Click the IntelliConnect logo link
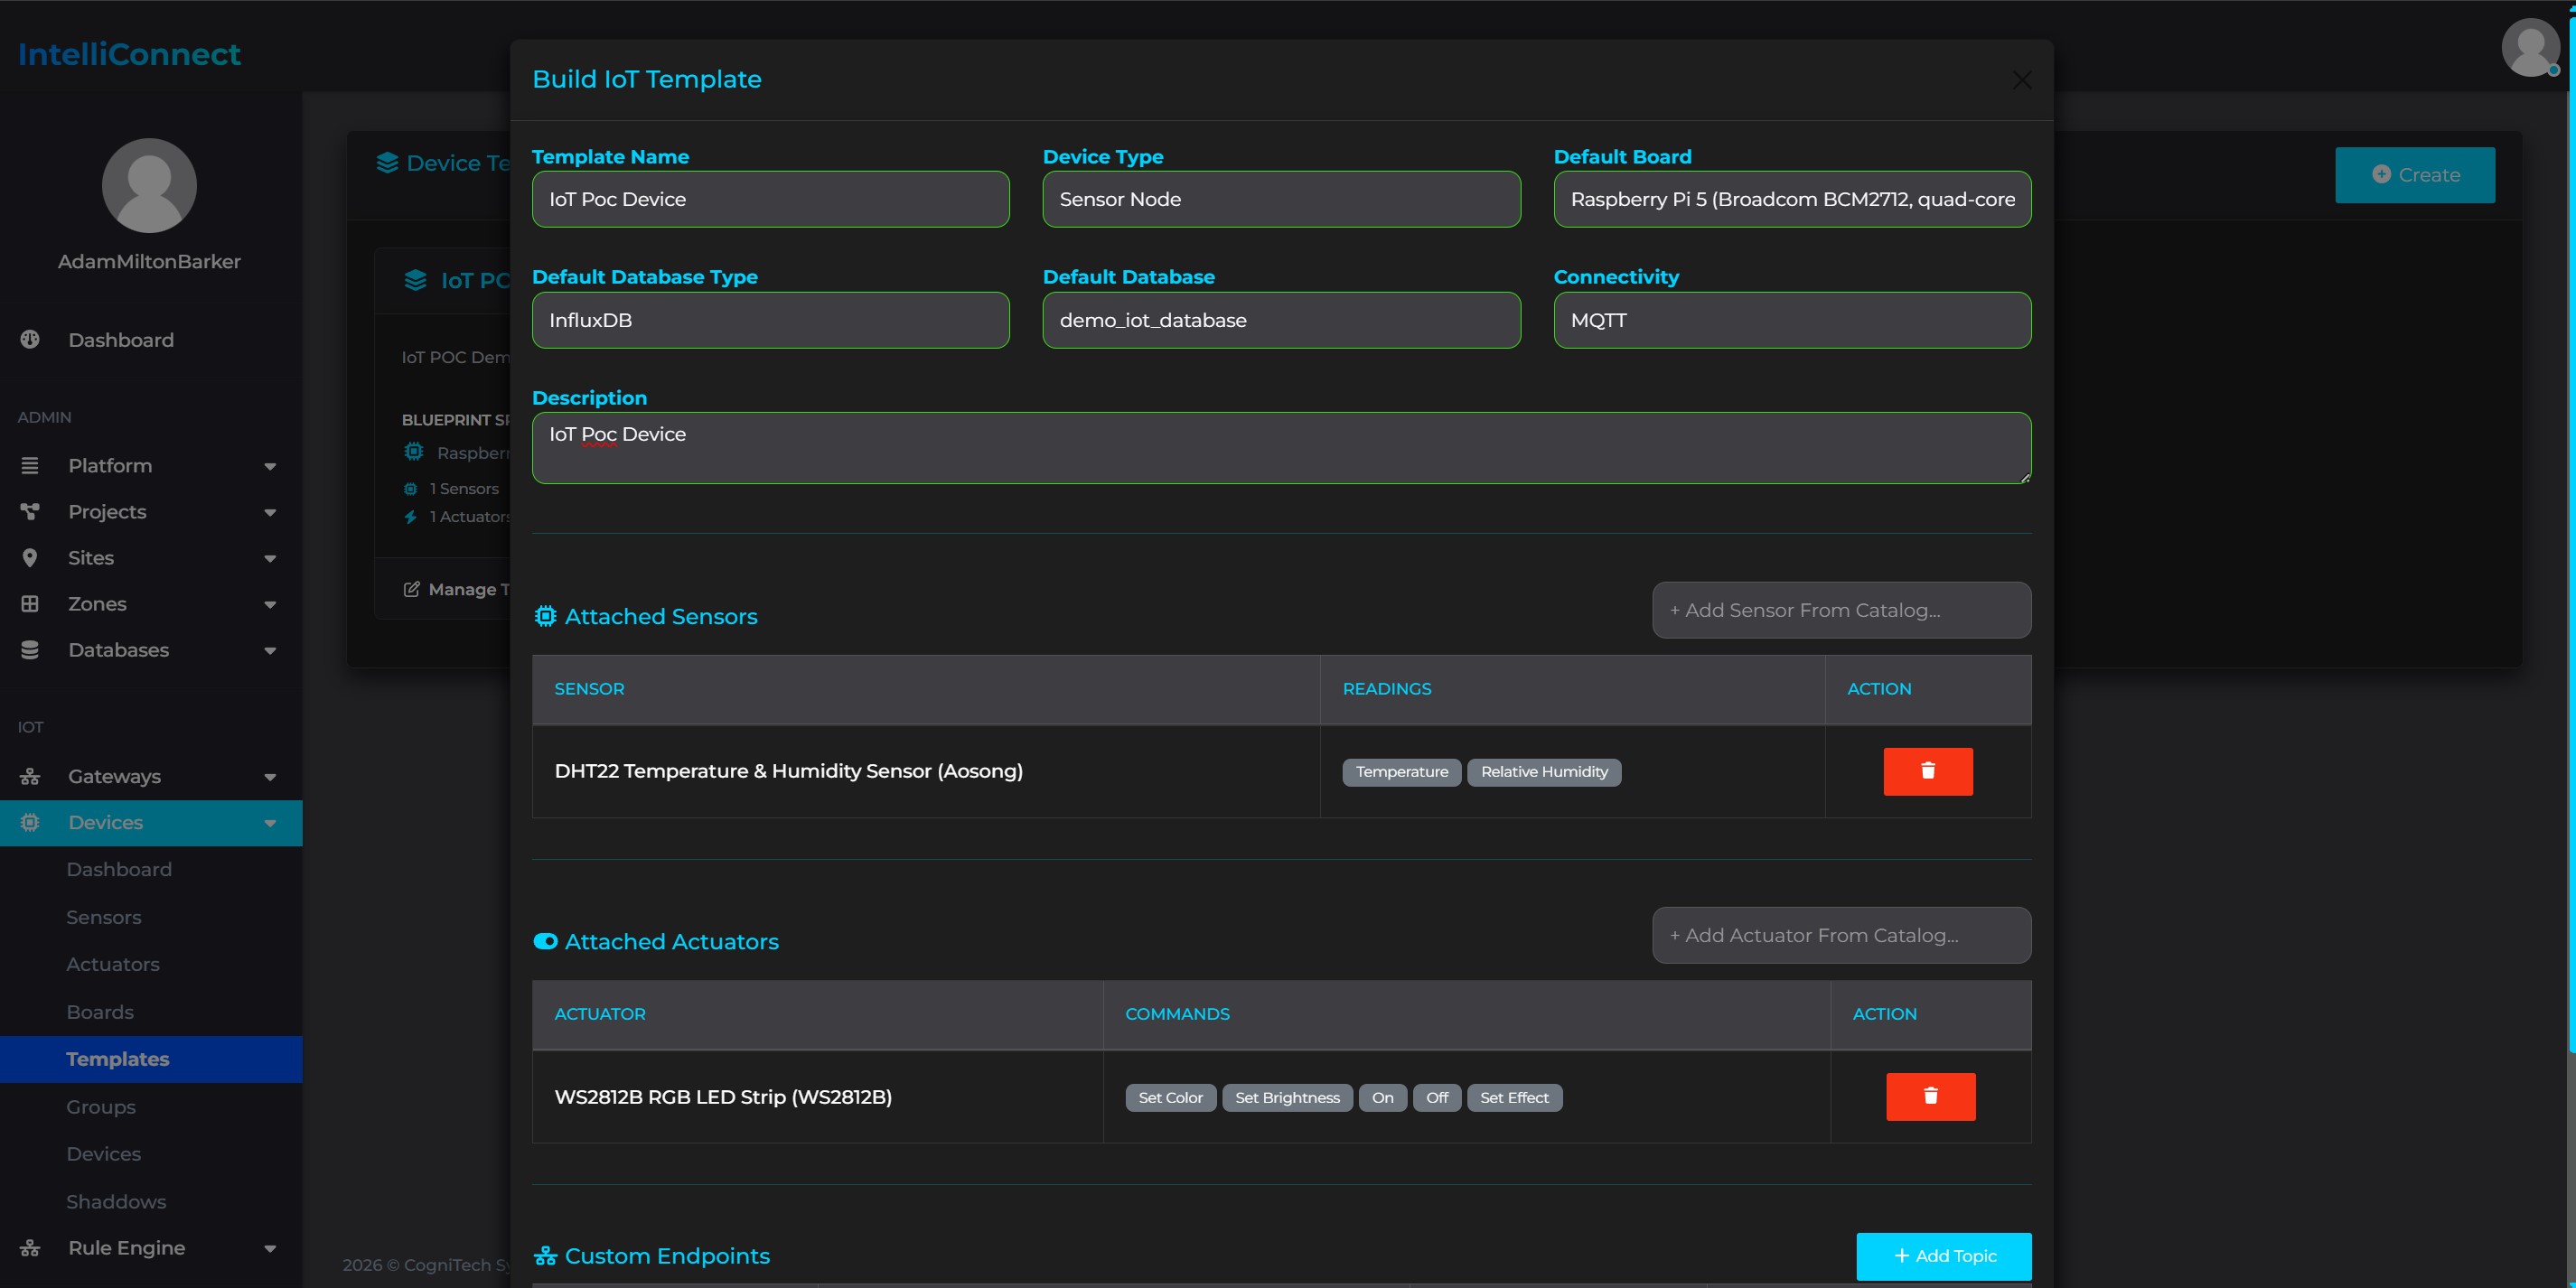The height and width of the screenshot is (1288, 2576). pyautogui.click(x=129, y=54)
